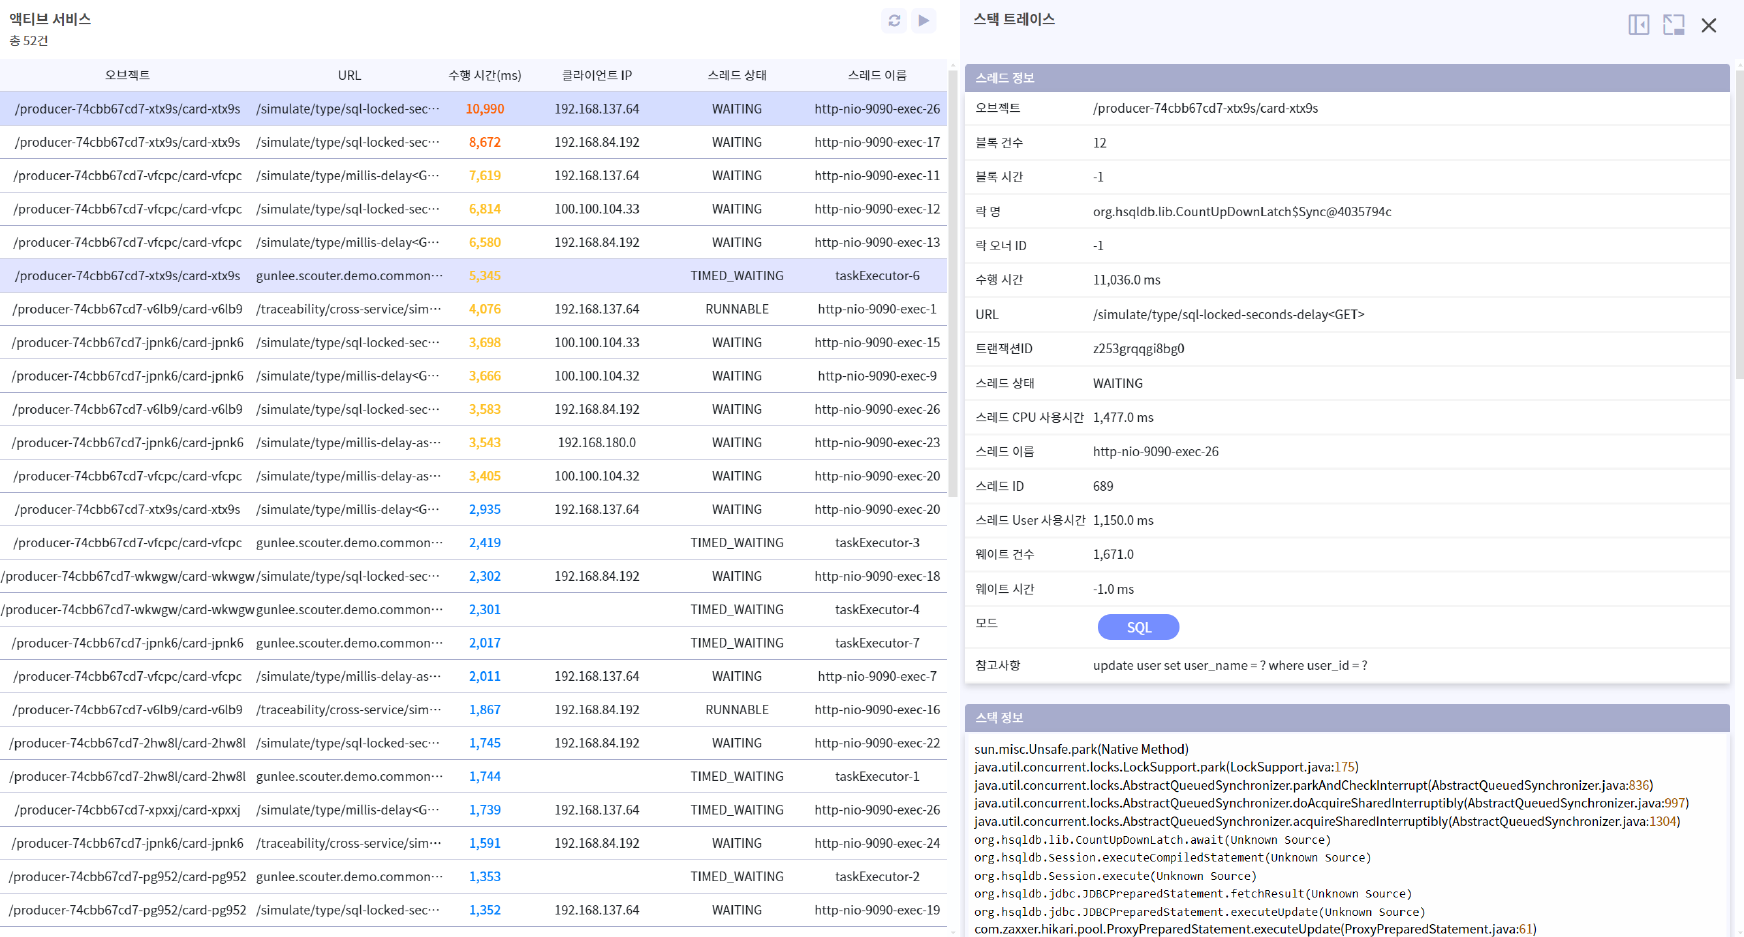
Task: Select the RUNNABLE row for http-nio-9090-exec-1
Action: click(x=473, y=309)
